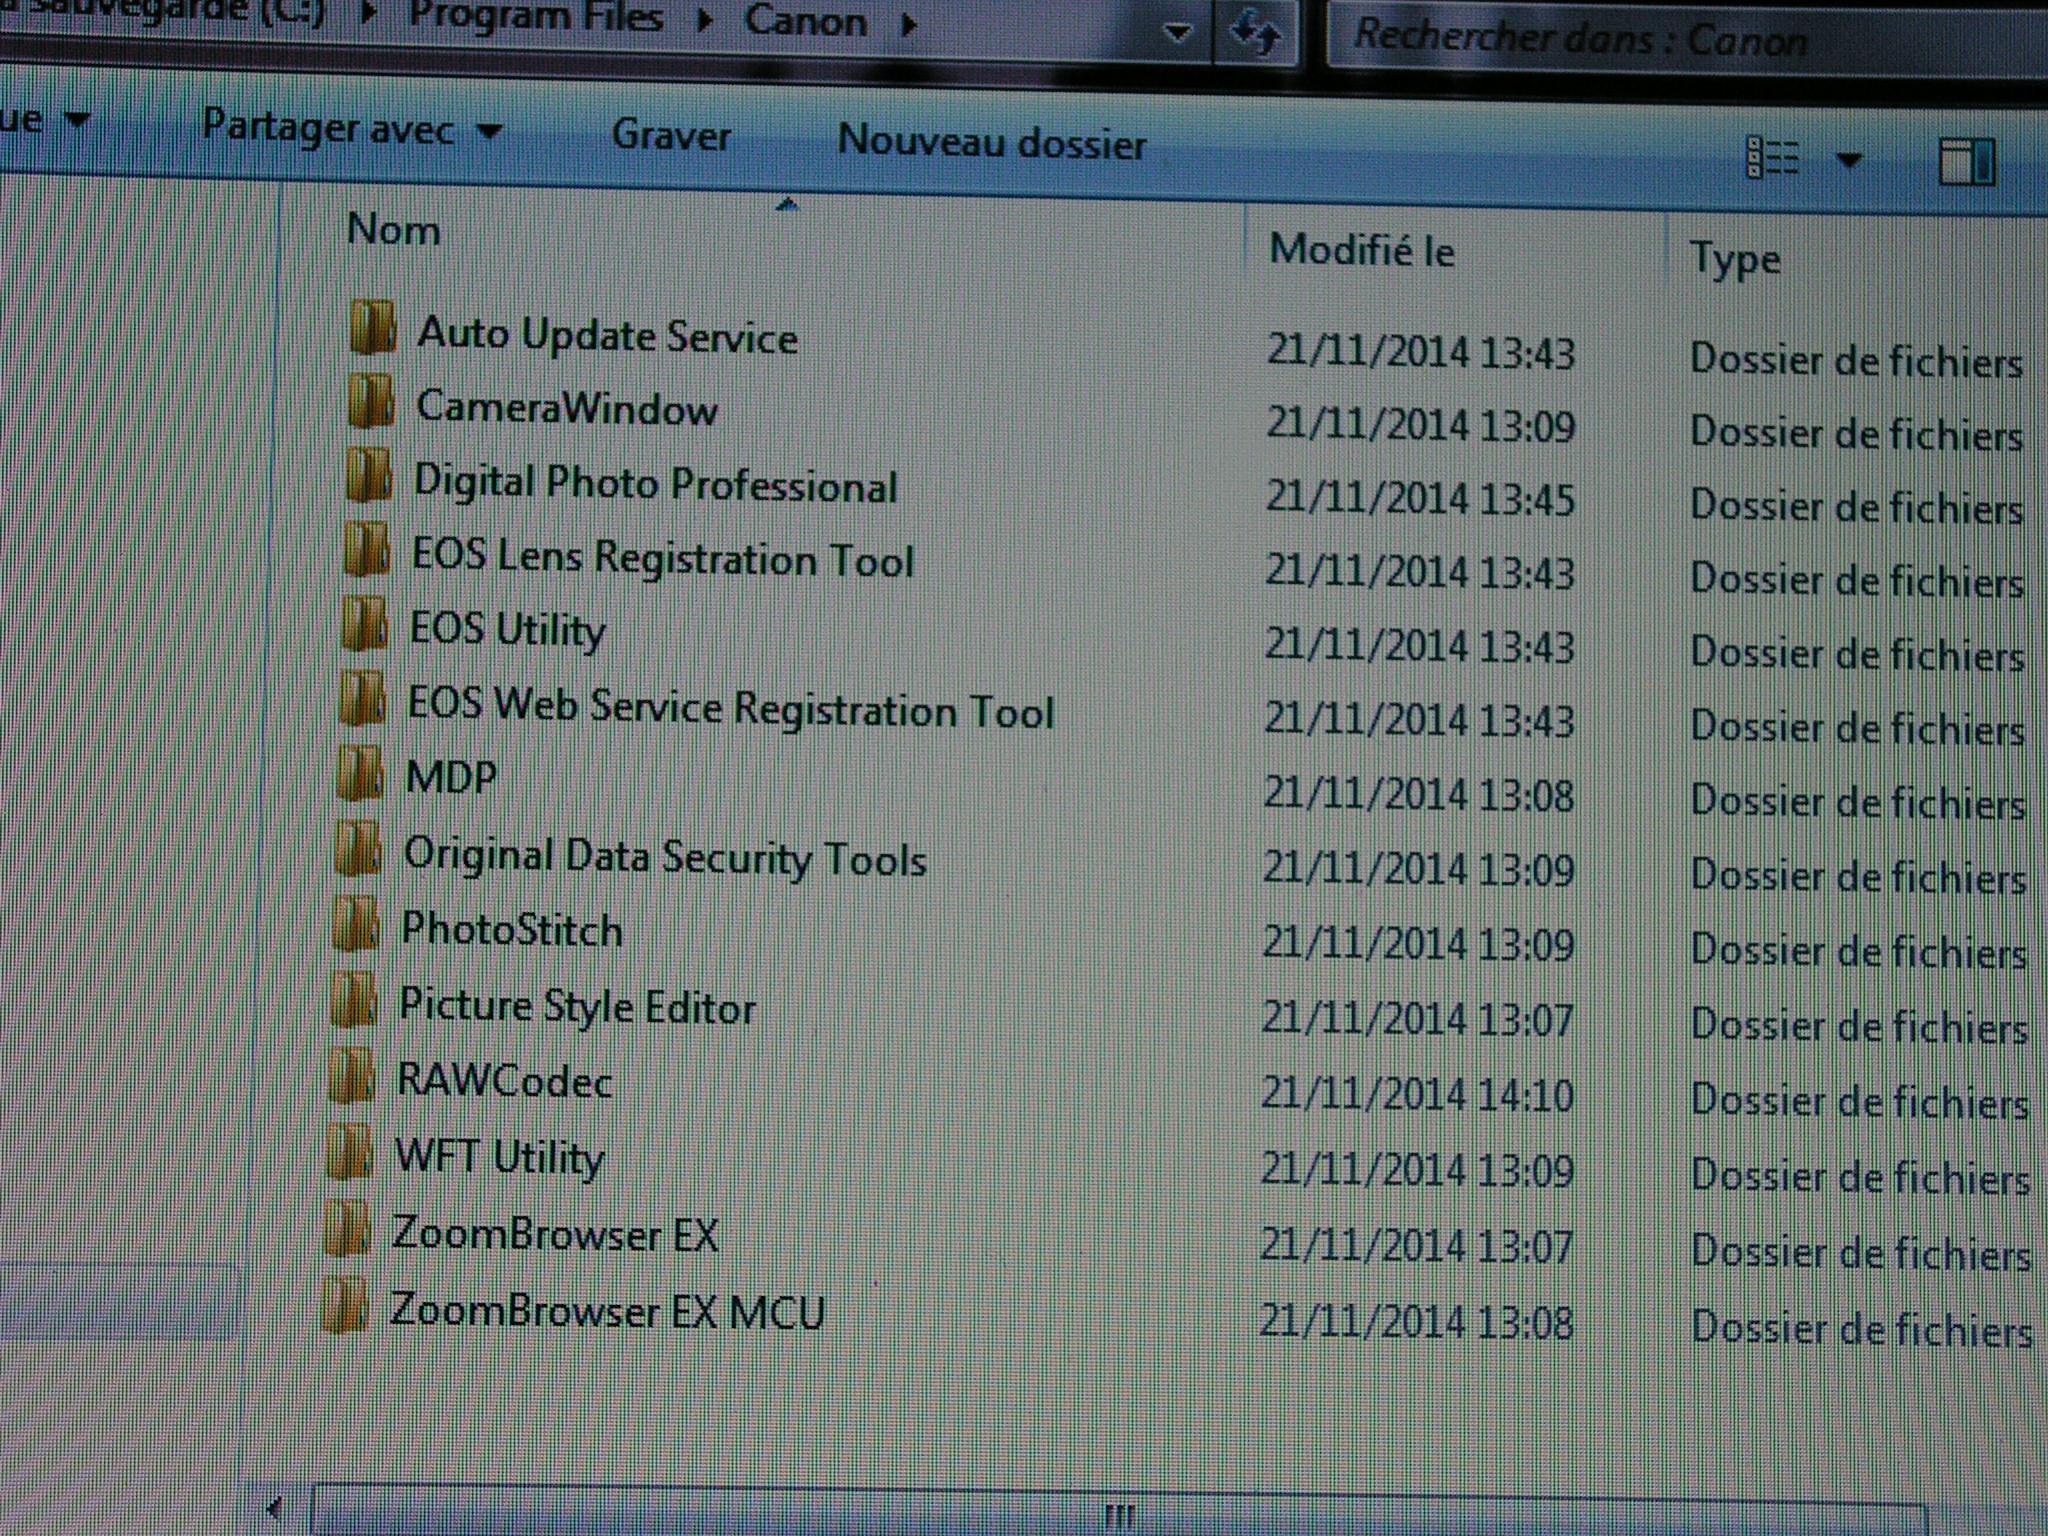Open the address bar history dropdown arrow
The height and width of the screenshot is (1536, 2048).
coord(1178,32)
